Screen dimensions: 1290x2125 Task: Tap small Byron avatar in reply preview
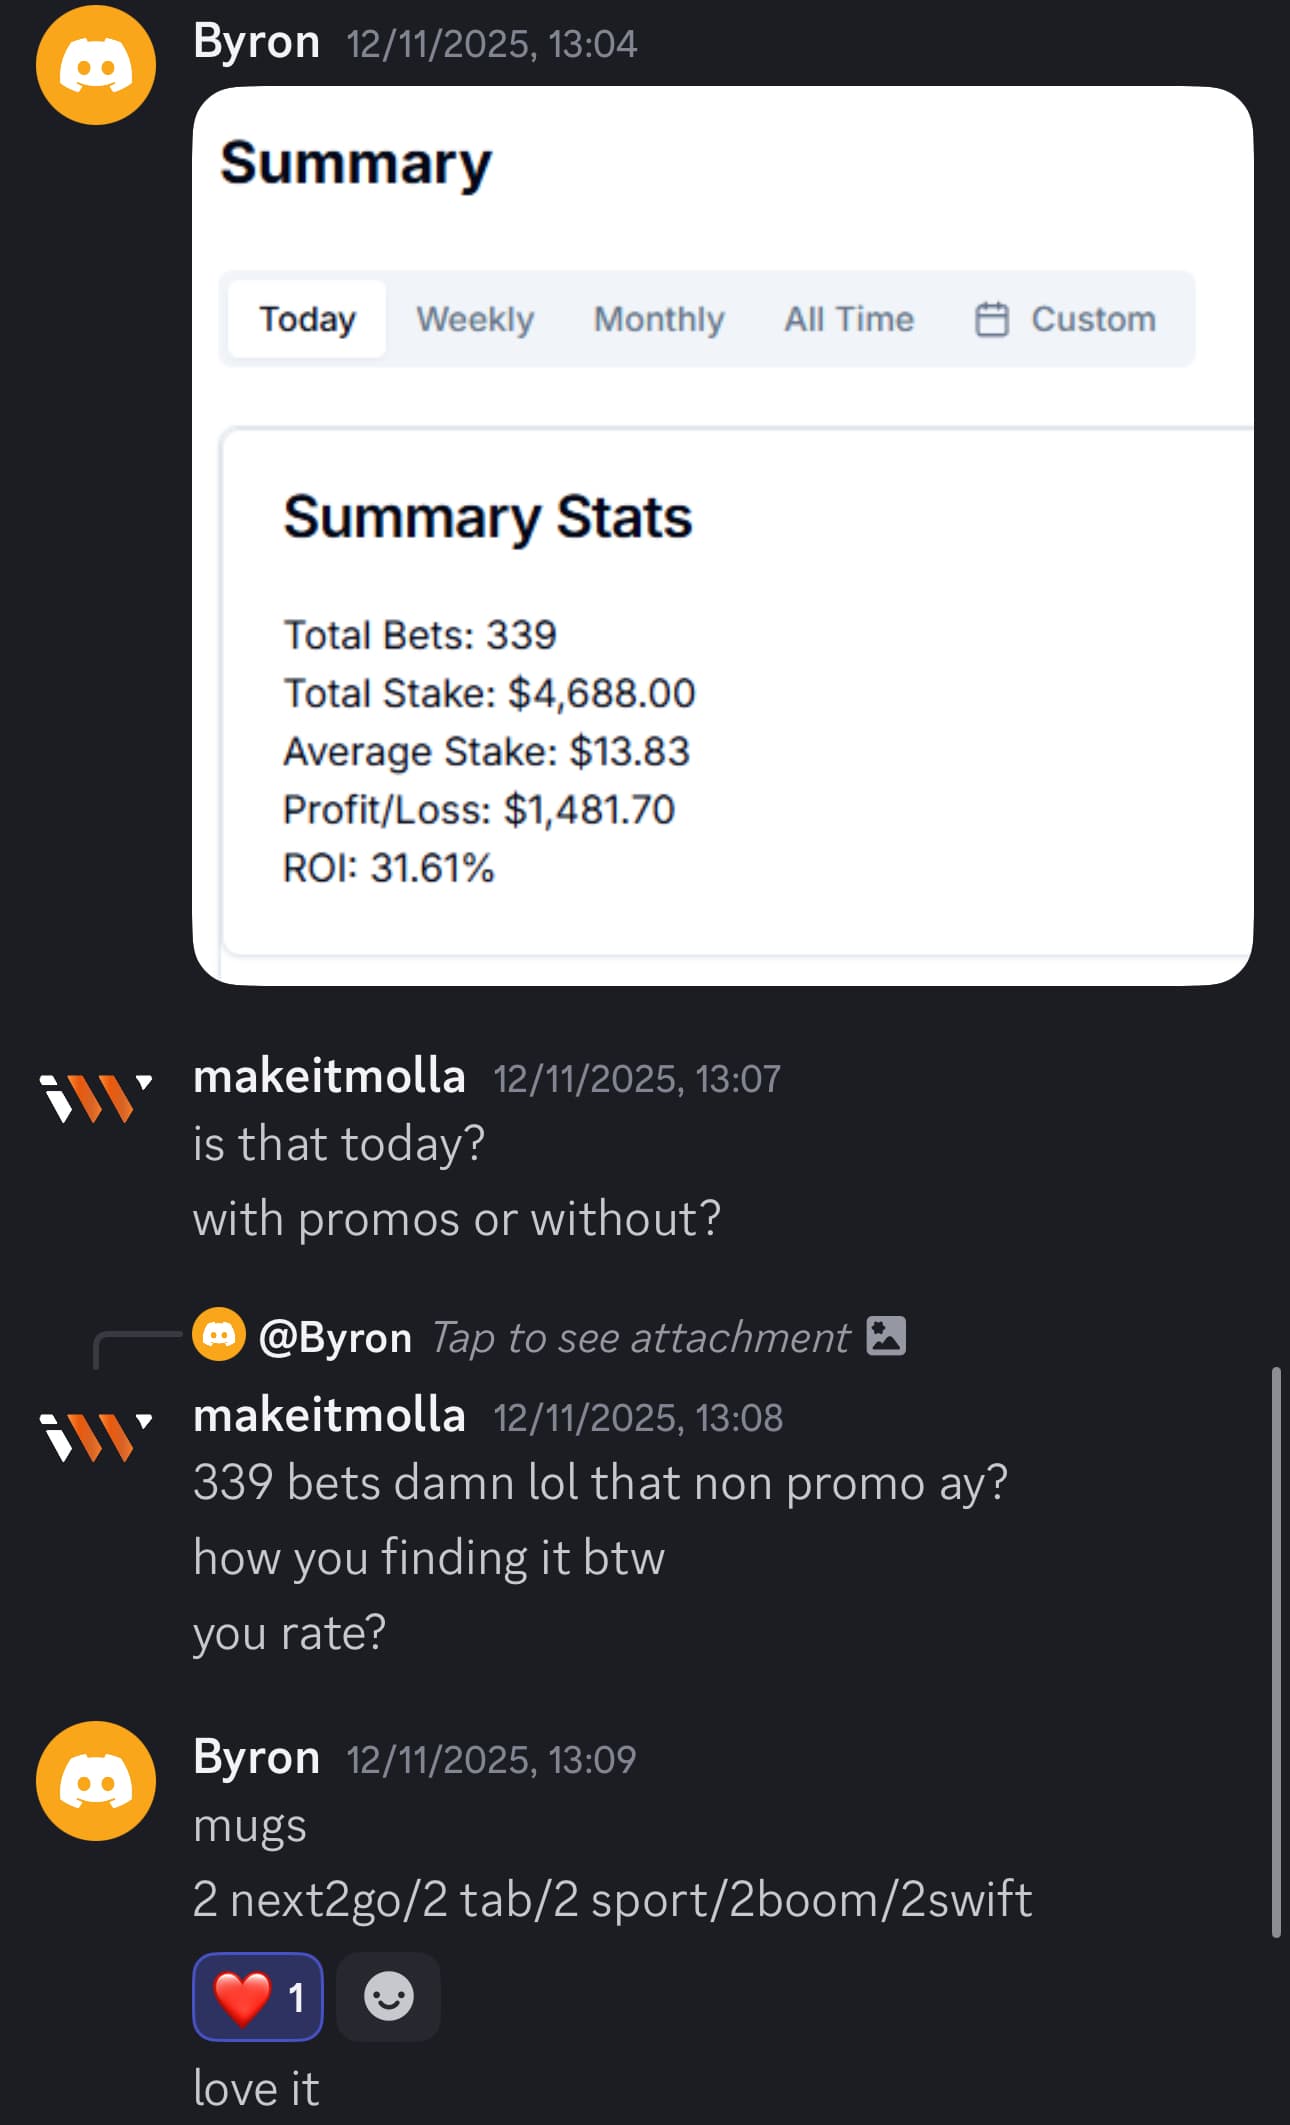click(x=219, y=1334)
